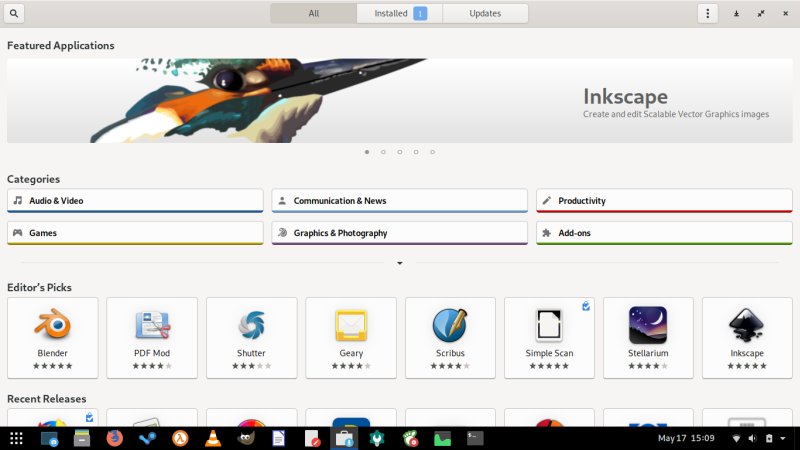Open the Audio & Video category
Image resolution: width=800 pixels, height=450 pixels.
click(135, 201)
